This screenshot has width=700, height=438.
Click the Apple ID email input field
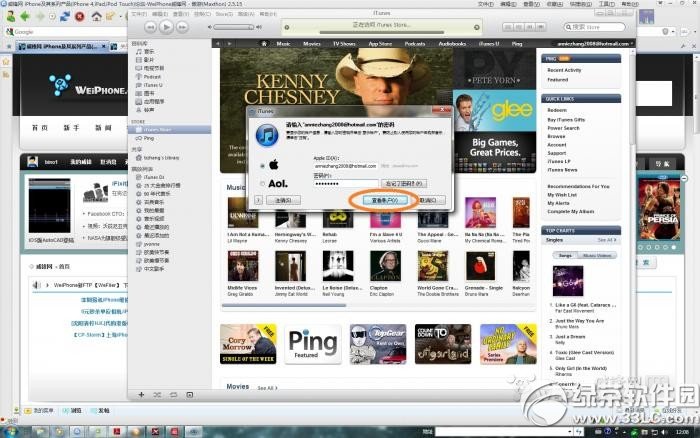tap(346, 166)
